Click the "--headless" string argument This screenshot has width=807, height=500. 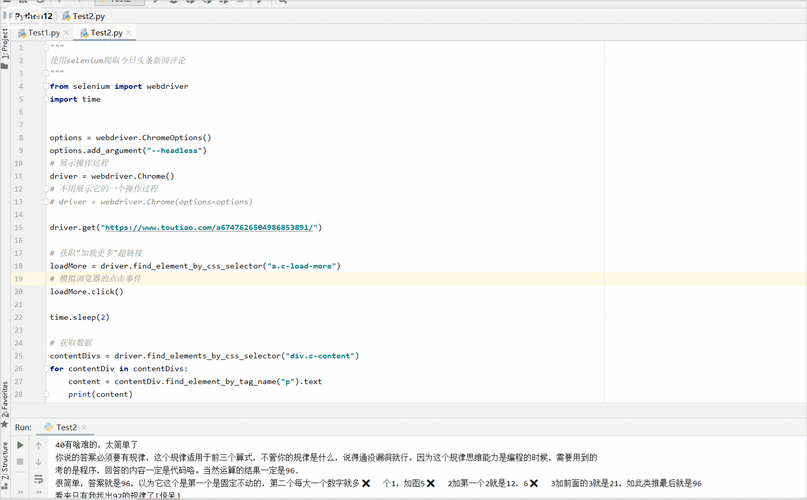174,150
